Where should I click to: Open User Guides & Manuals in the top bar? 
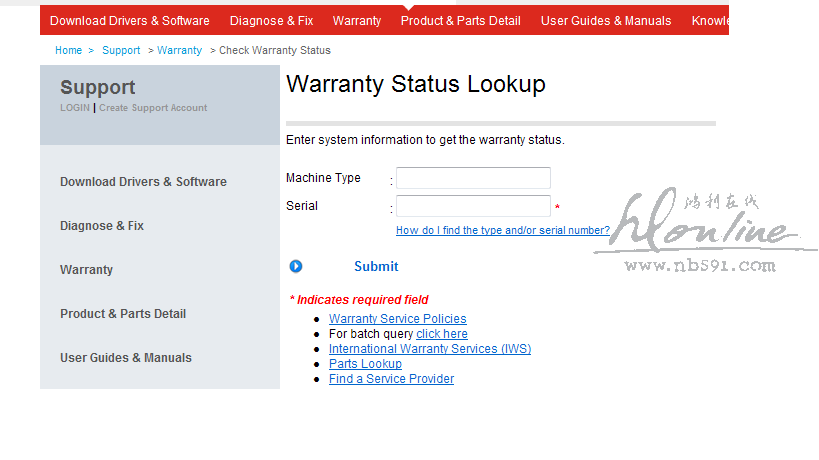[606, 20]
